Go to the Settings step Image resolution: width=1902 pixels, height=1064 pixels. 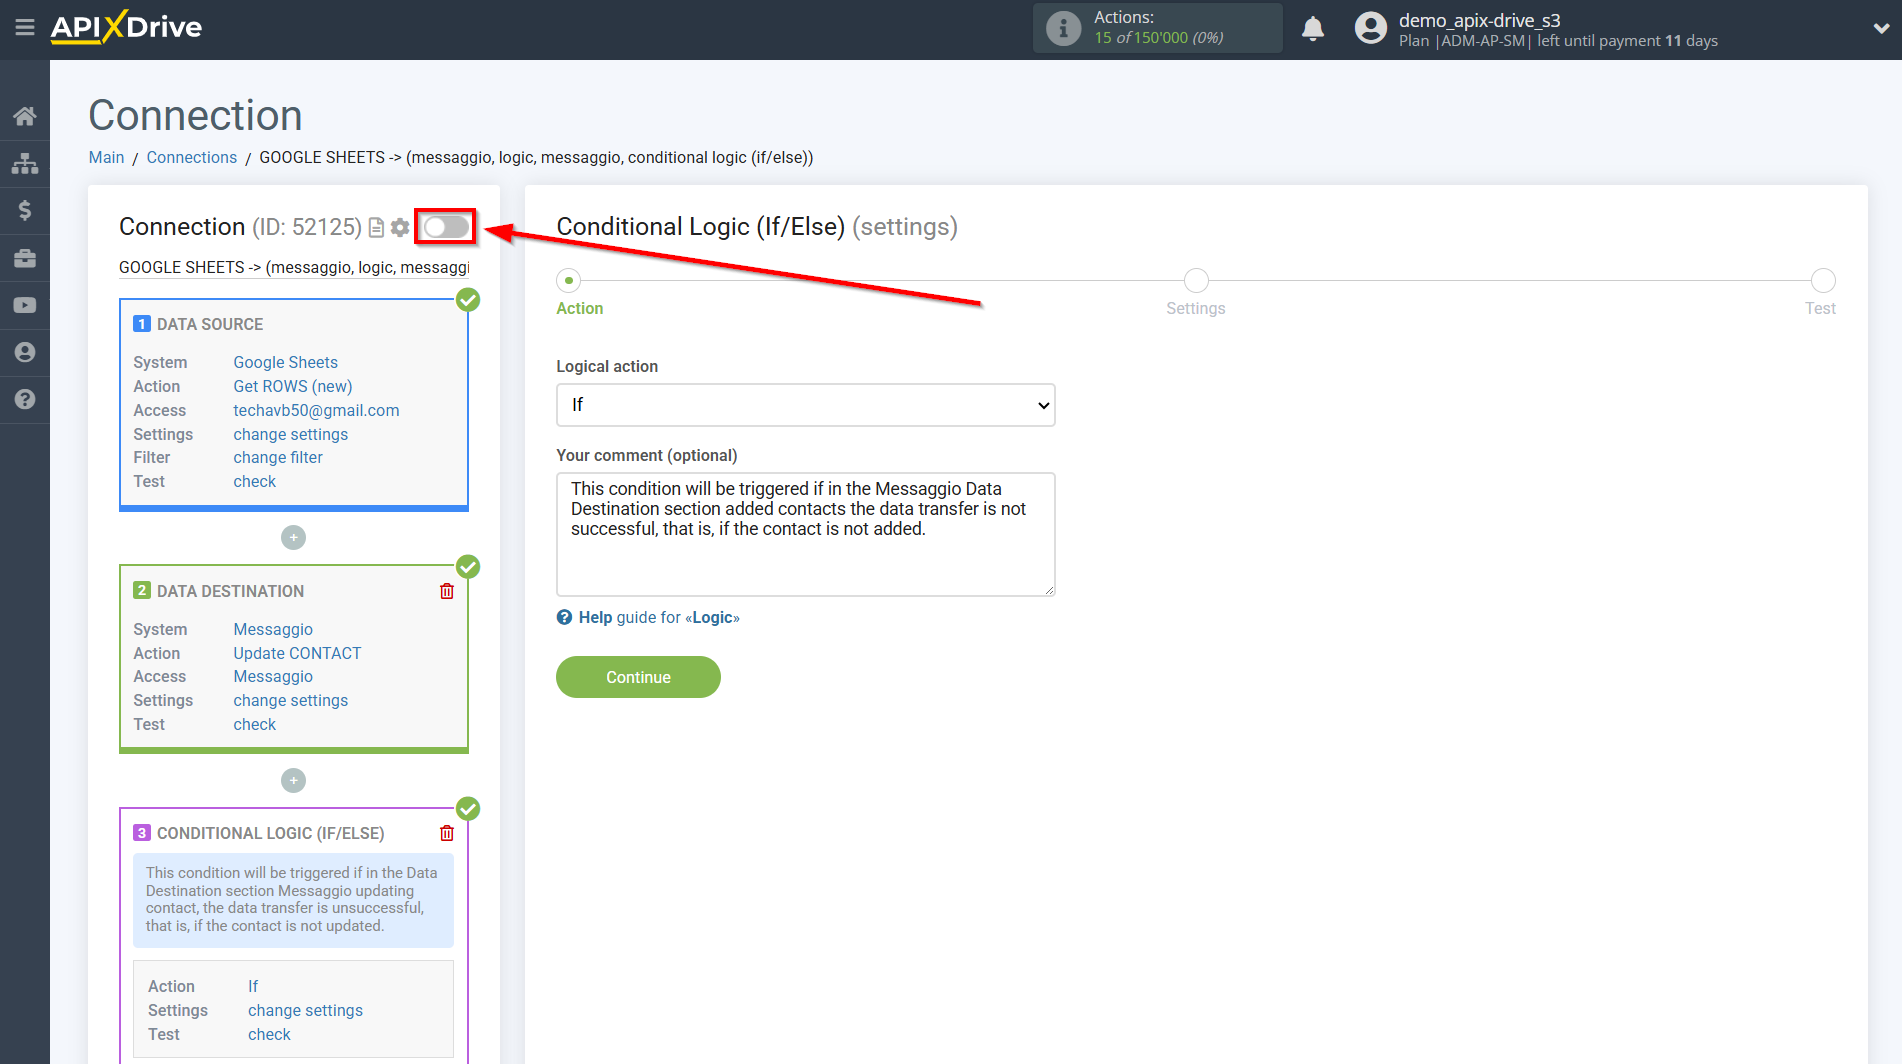(x=1196, y=280)
